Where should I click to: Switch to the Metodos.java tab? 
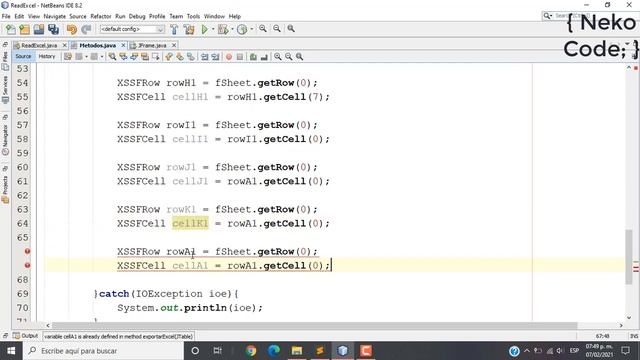pyautogui.click(x=98, y=45)
